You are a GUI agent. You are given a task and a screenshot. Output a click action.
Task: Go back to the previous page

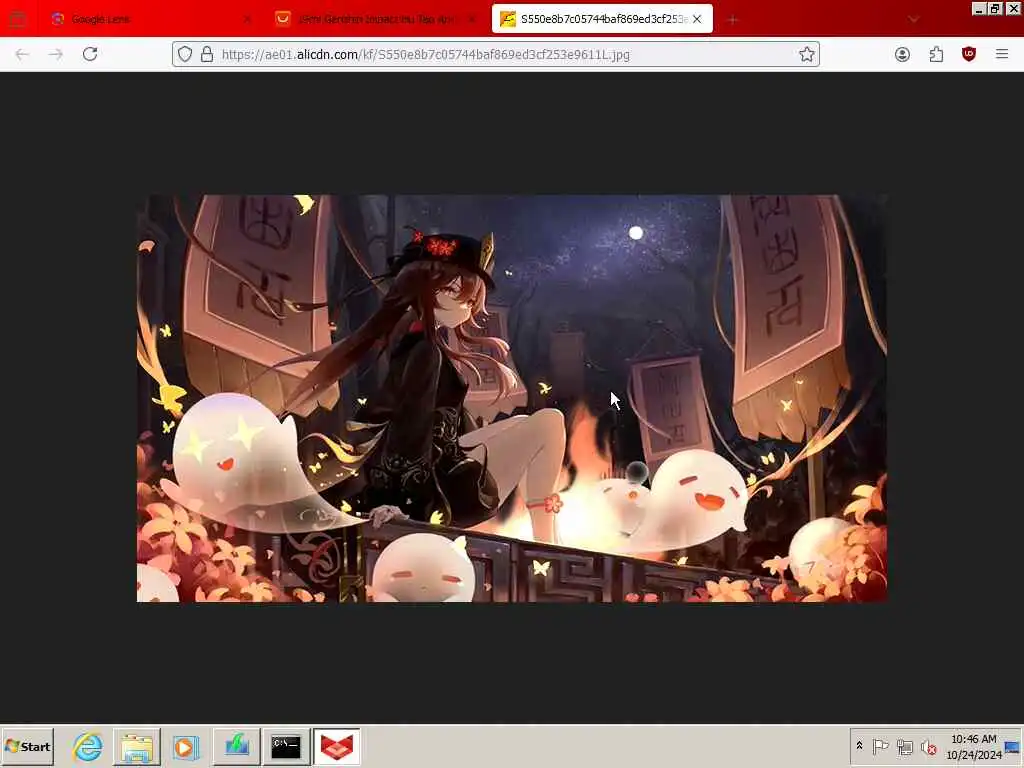[22, 54]
